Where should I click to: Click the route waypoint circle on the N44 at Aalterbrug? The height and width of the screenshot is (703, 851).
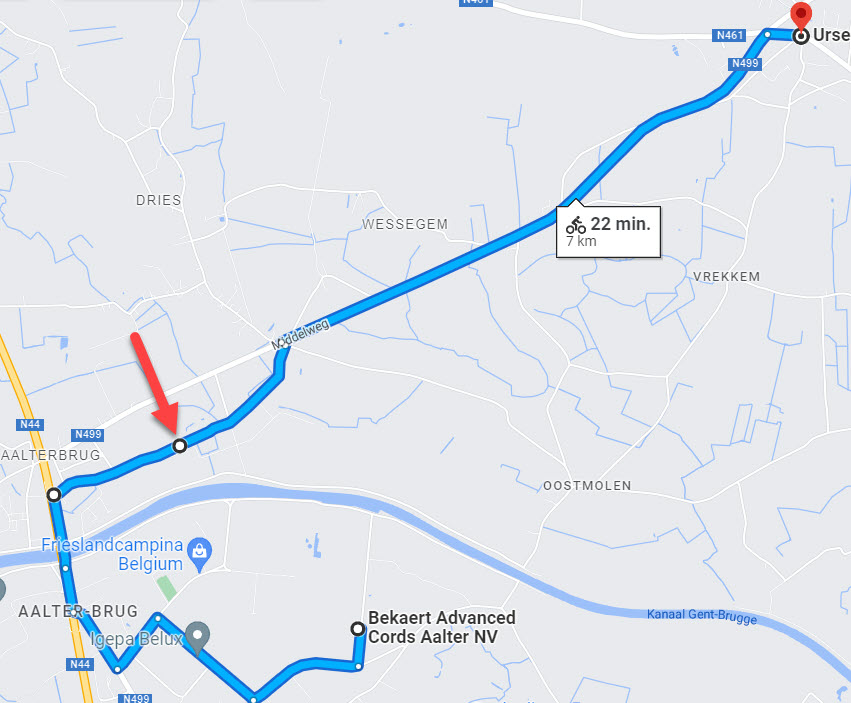click(x=53, y=495)
